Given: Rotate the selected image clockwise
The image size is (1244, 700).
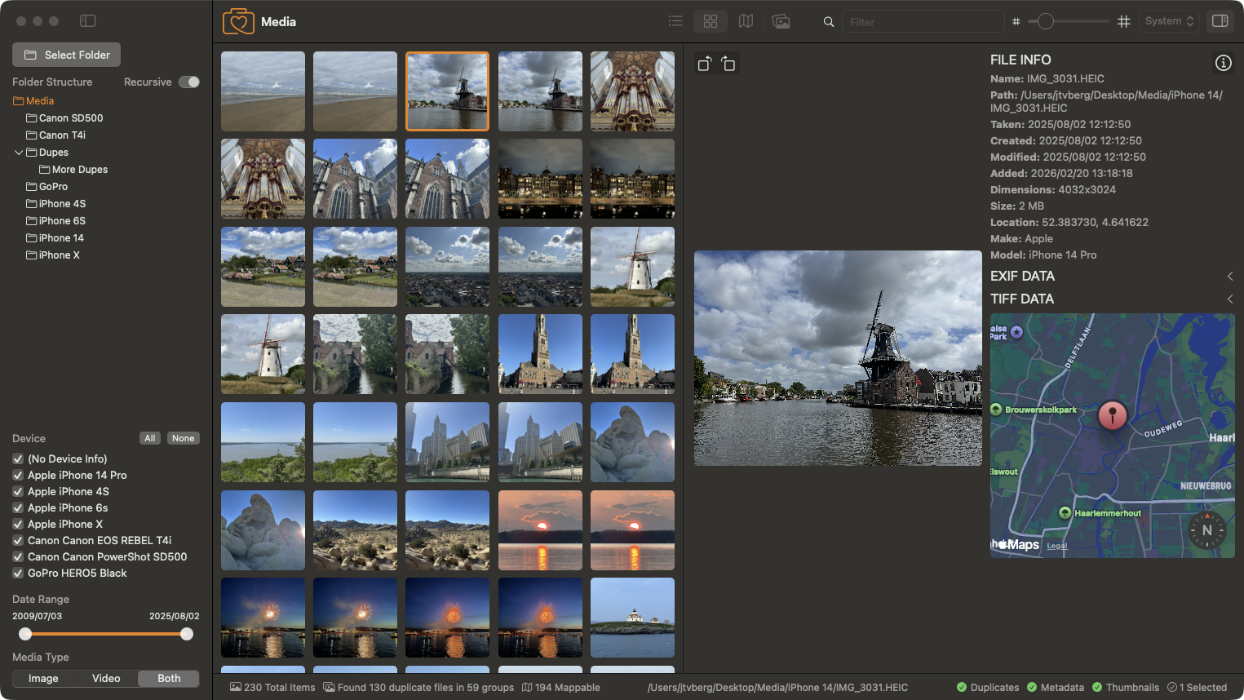Looking at the screenshot, I should pyautogui.click(x=729, y=63).
